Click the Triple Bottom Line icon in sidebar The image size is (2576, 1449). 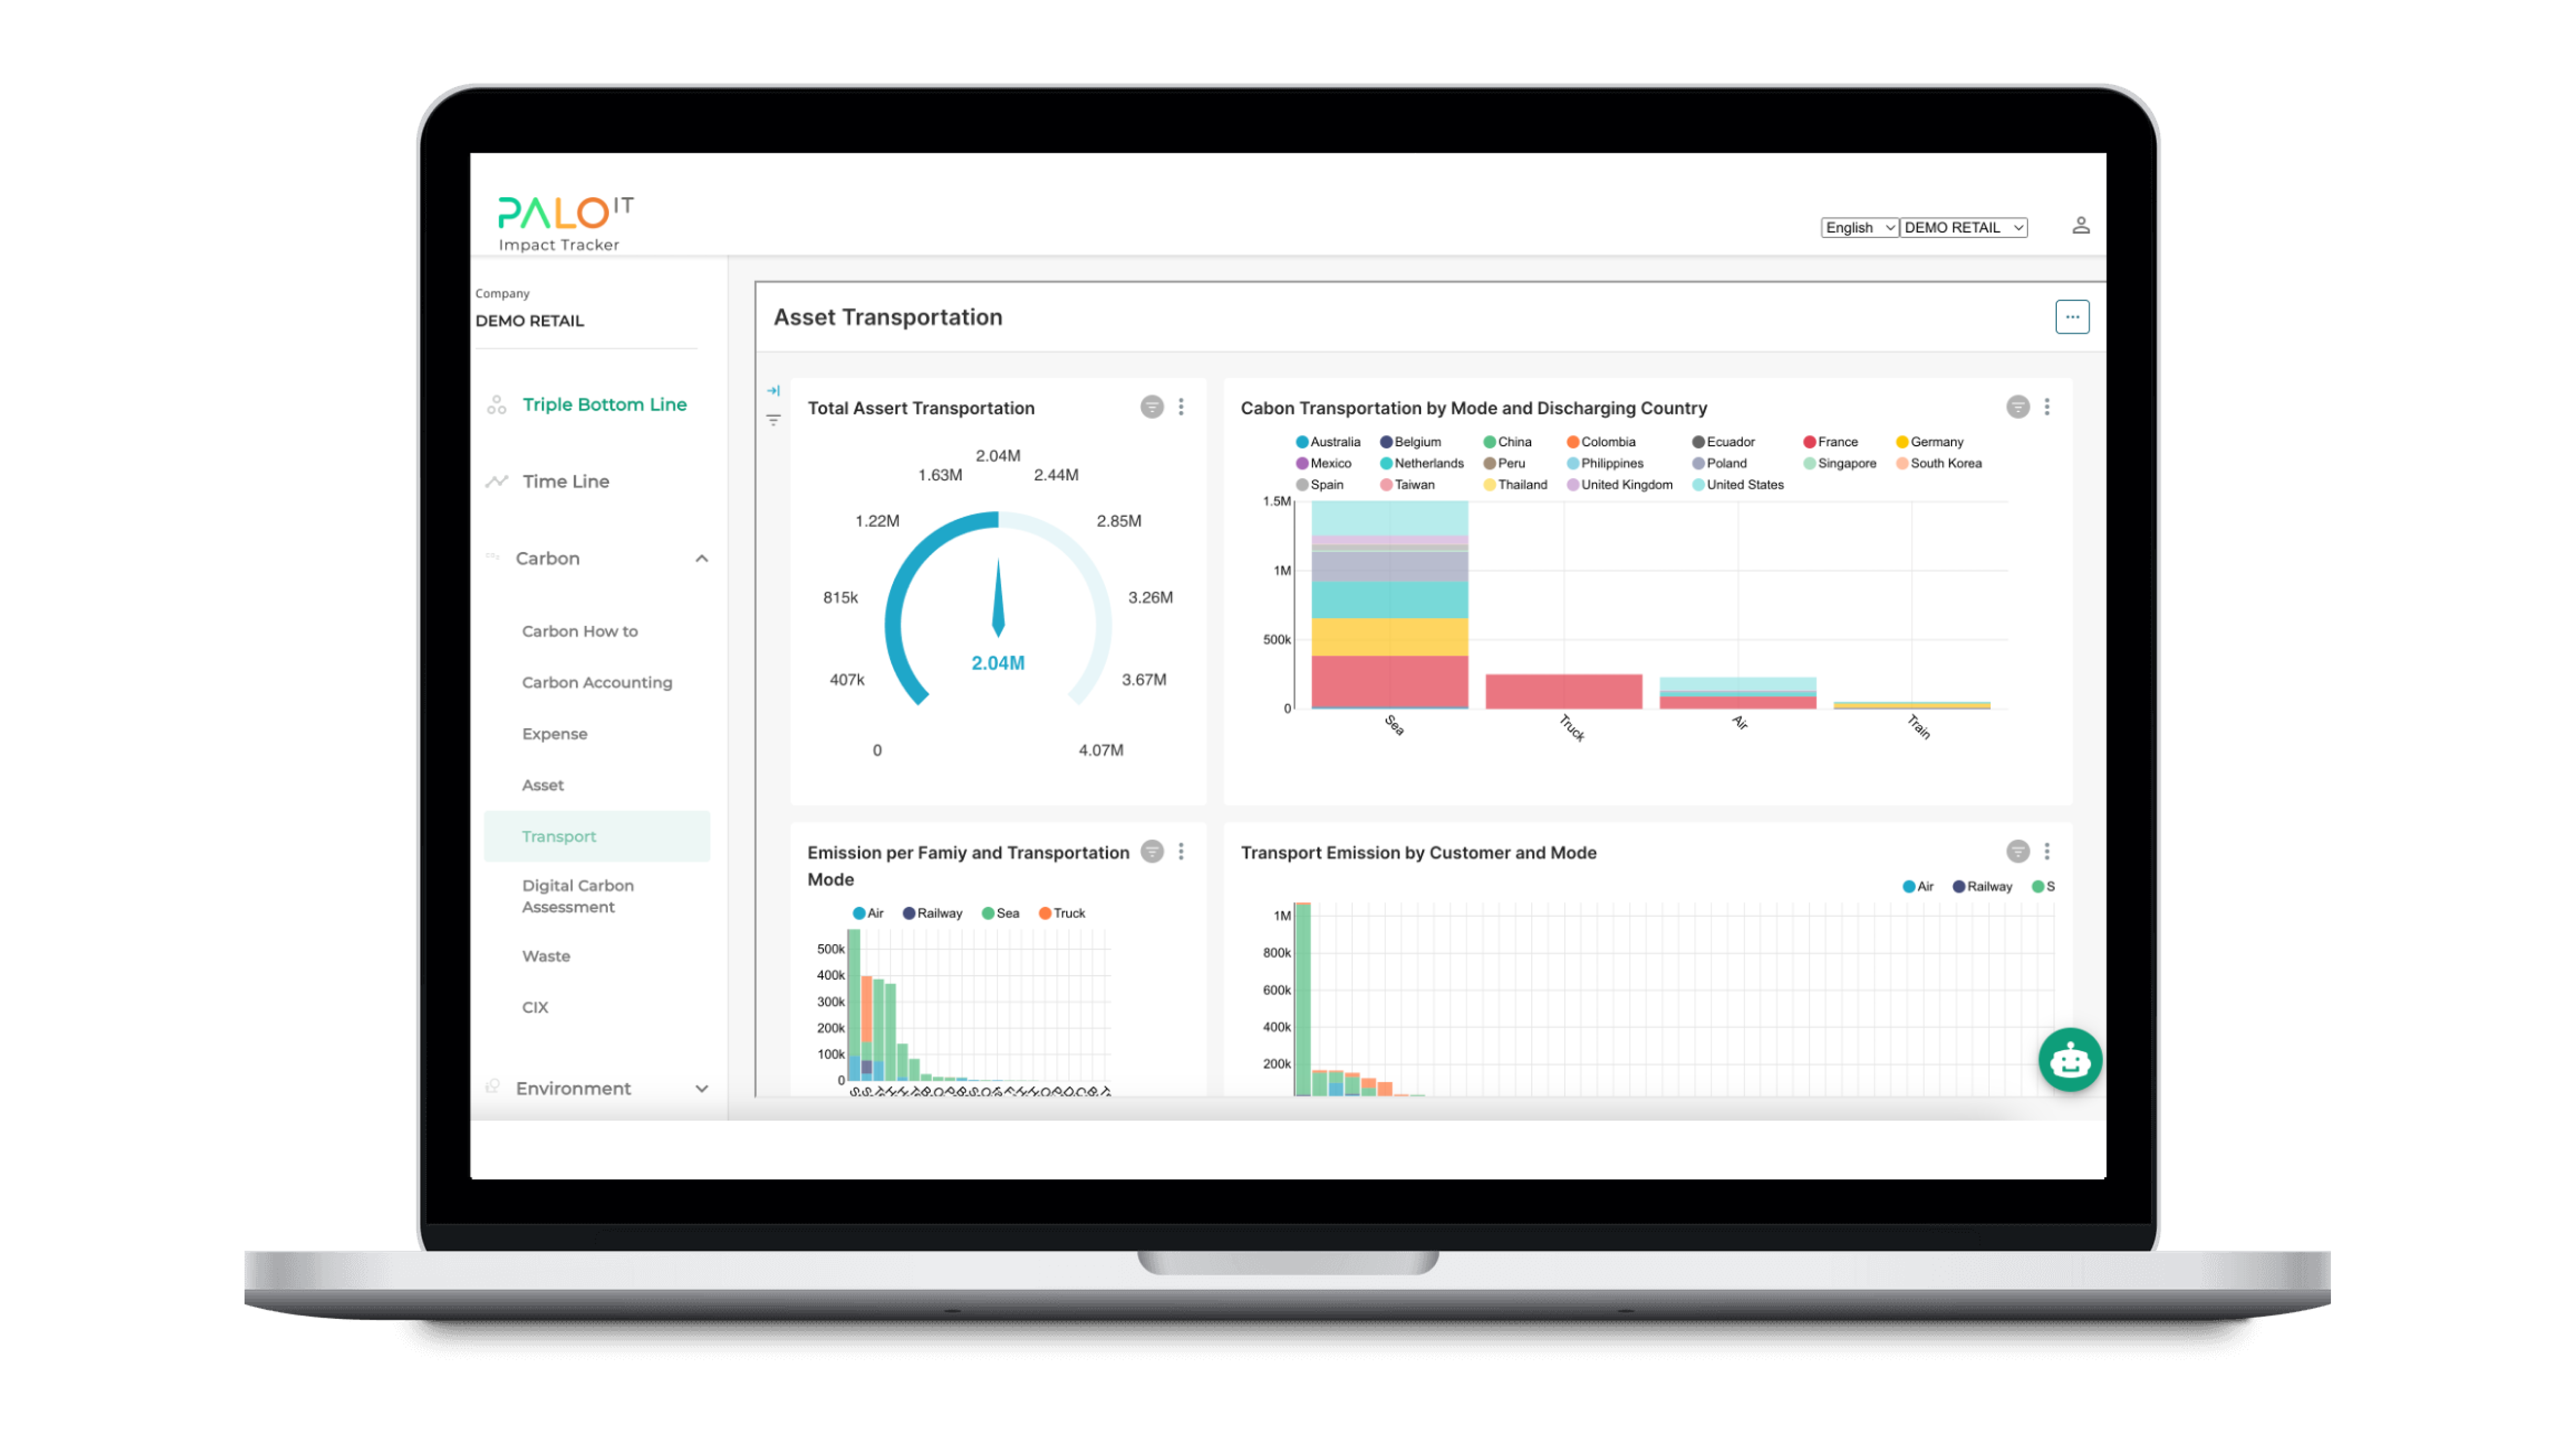point(496,404)
